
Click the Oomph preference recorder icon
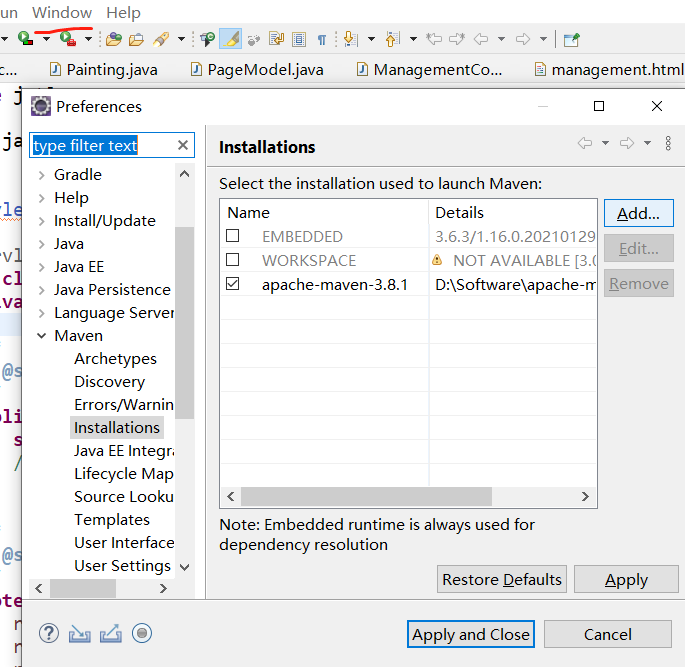pos(142,633)
